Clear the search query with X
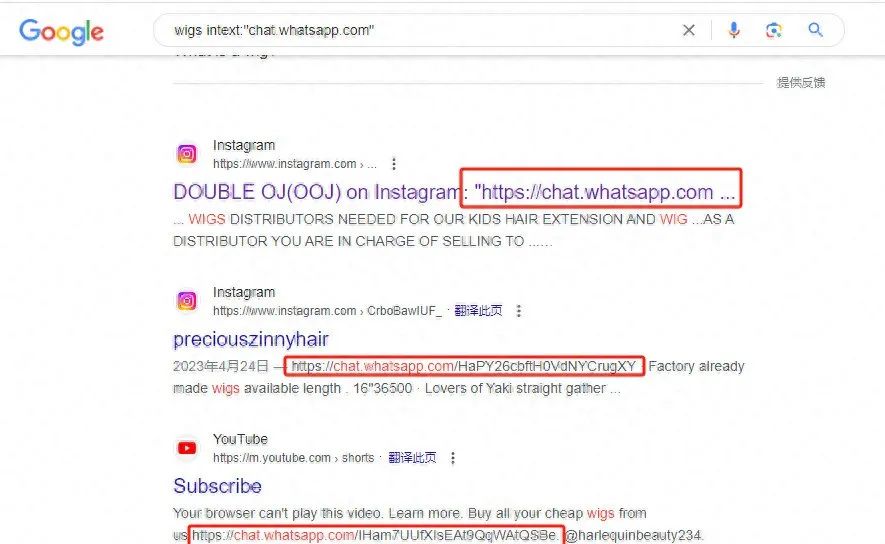The width and height of the screenshot is (885, 544). click(x=689, y=30)
